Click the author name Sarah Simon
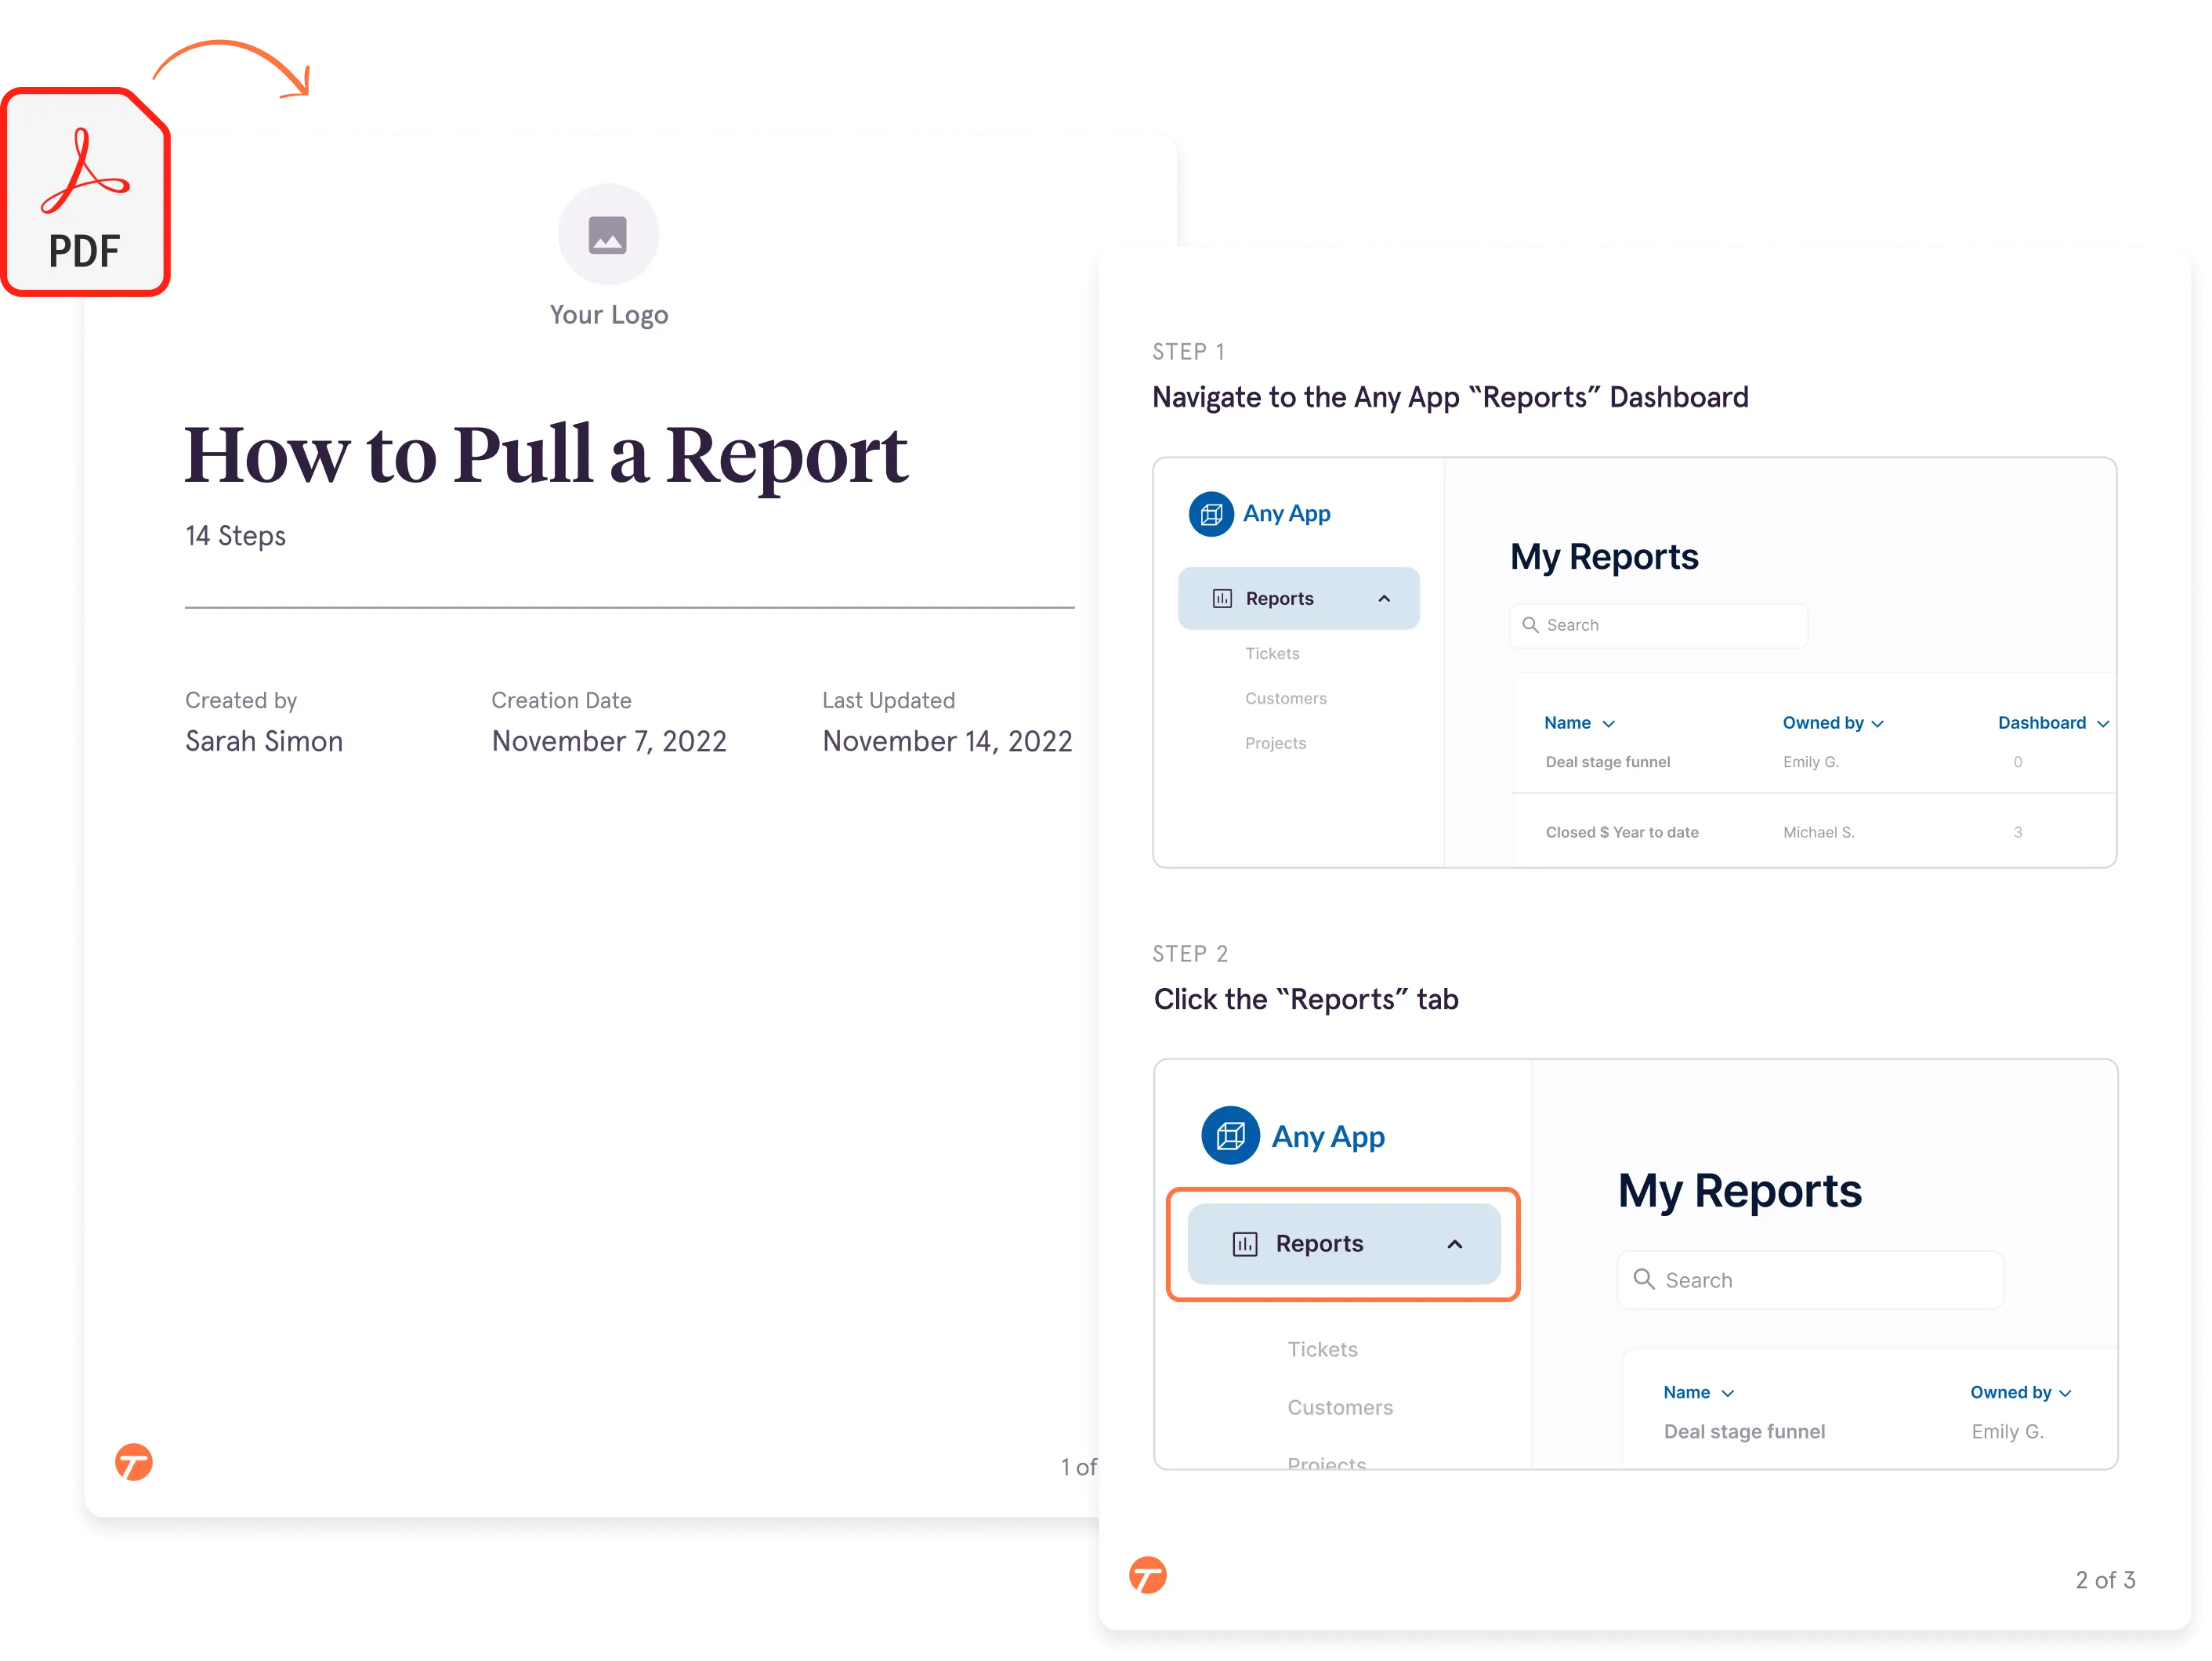This screenshot has width=2212, height=1661. (264, 741)
